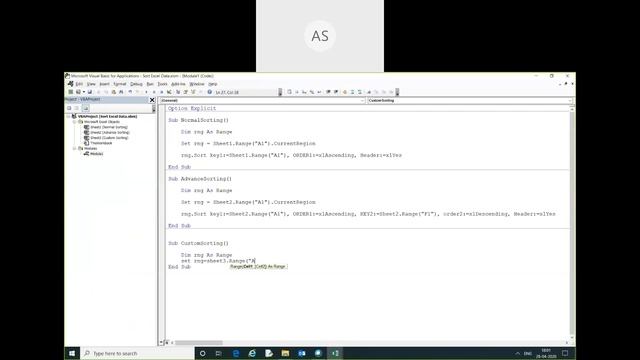Open the Tools menu

tap(162, 84)
